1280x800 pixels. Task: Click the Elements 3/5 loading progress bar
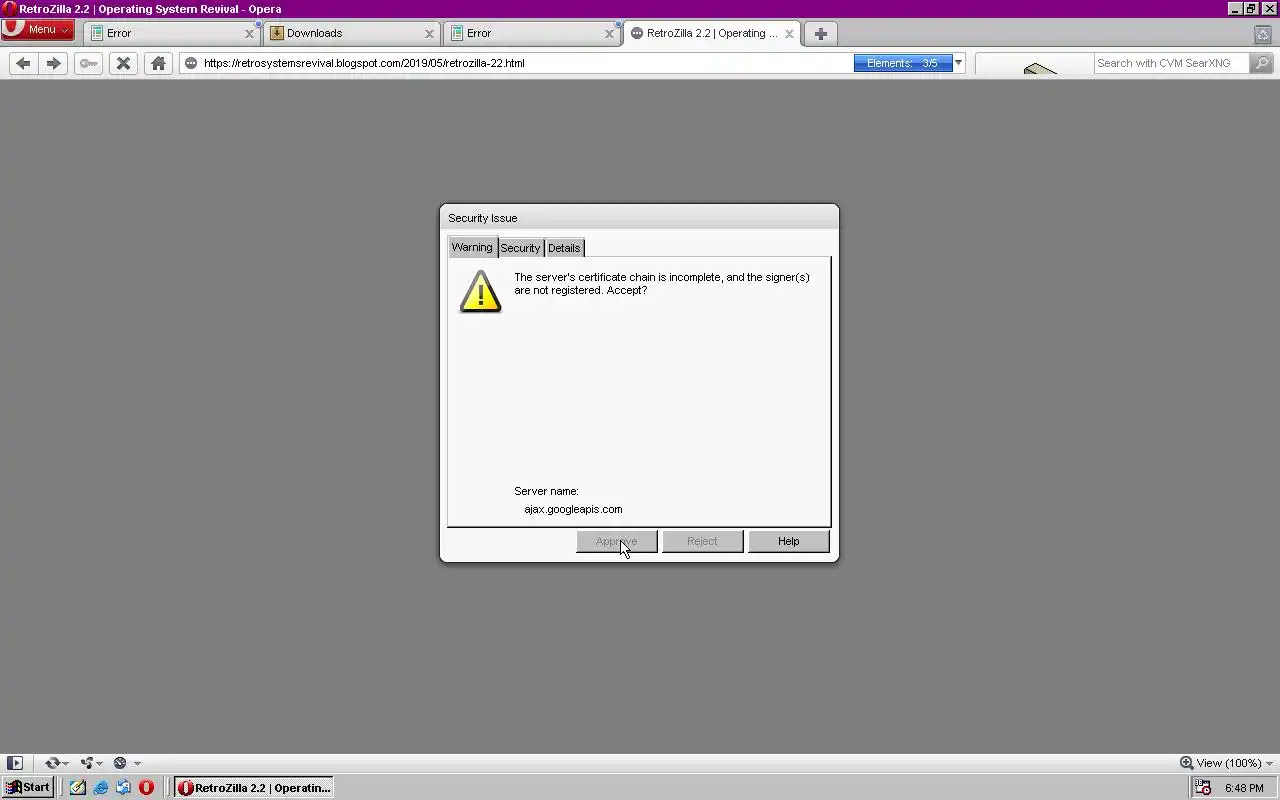point(903,63)
